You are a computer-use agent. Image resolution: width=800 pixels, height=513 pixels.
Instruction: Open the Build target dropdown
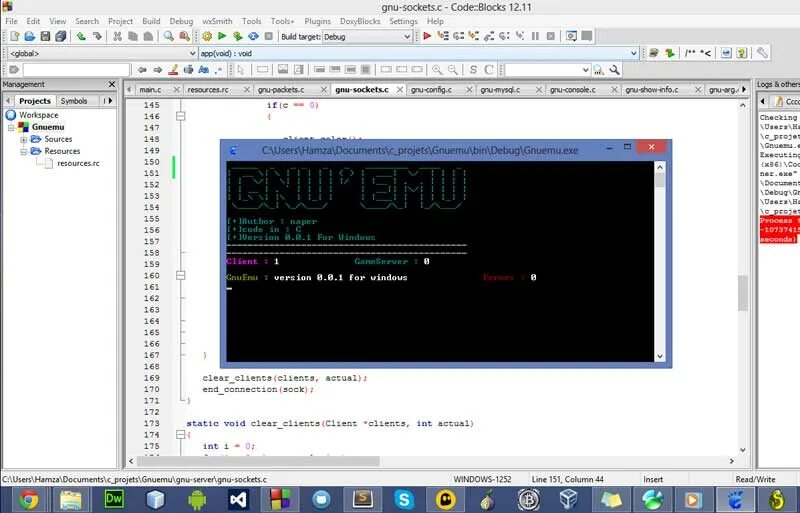(407, 37)
